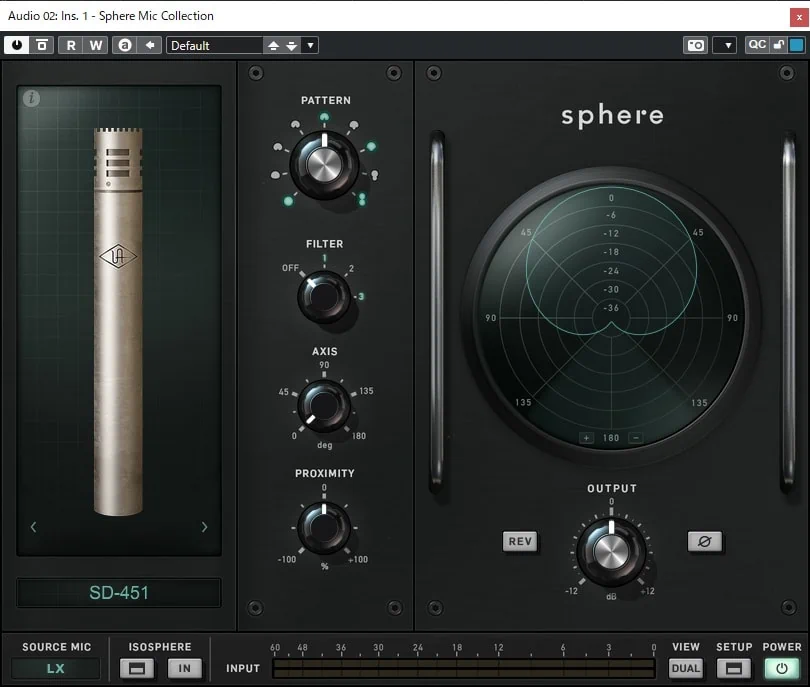Switch view to DUAL mode
Image resolution: width=810 pixels, height=687 pixels.
click(685, 668)
